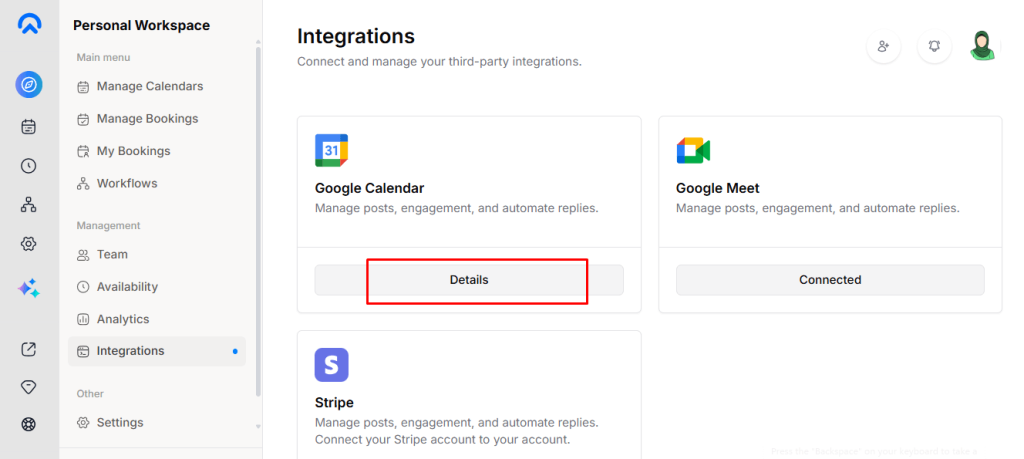
Task: Open Analytics from the sidebar
Action: pos(122,319)
